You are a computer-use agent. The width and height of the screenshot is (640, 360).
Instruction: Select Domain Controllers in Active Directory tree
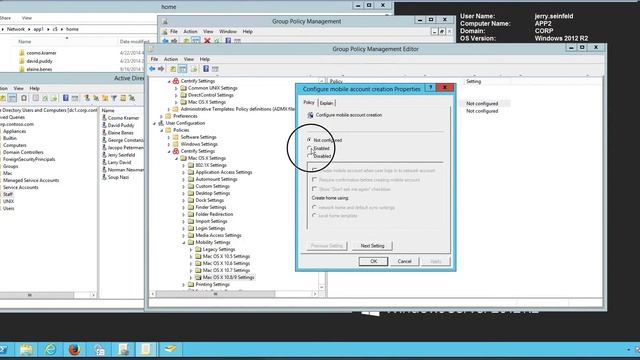[x=23, y=152]
